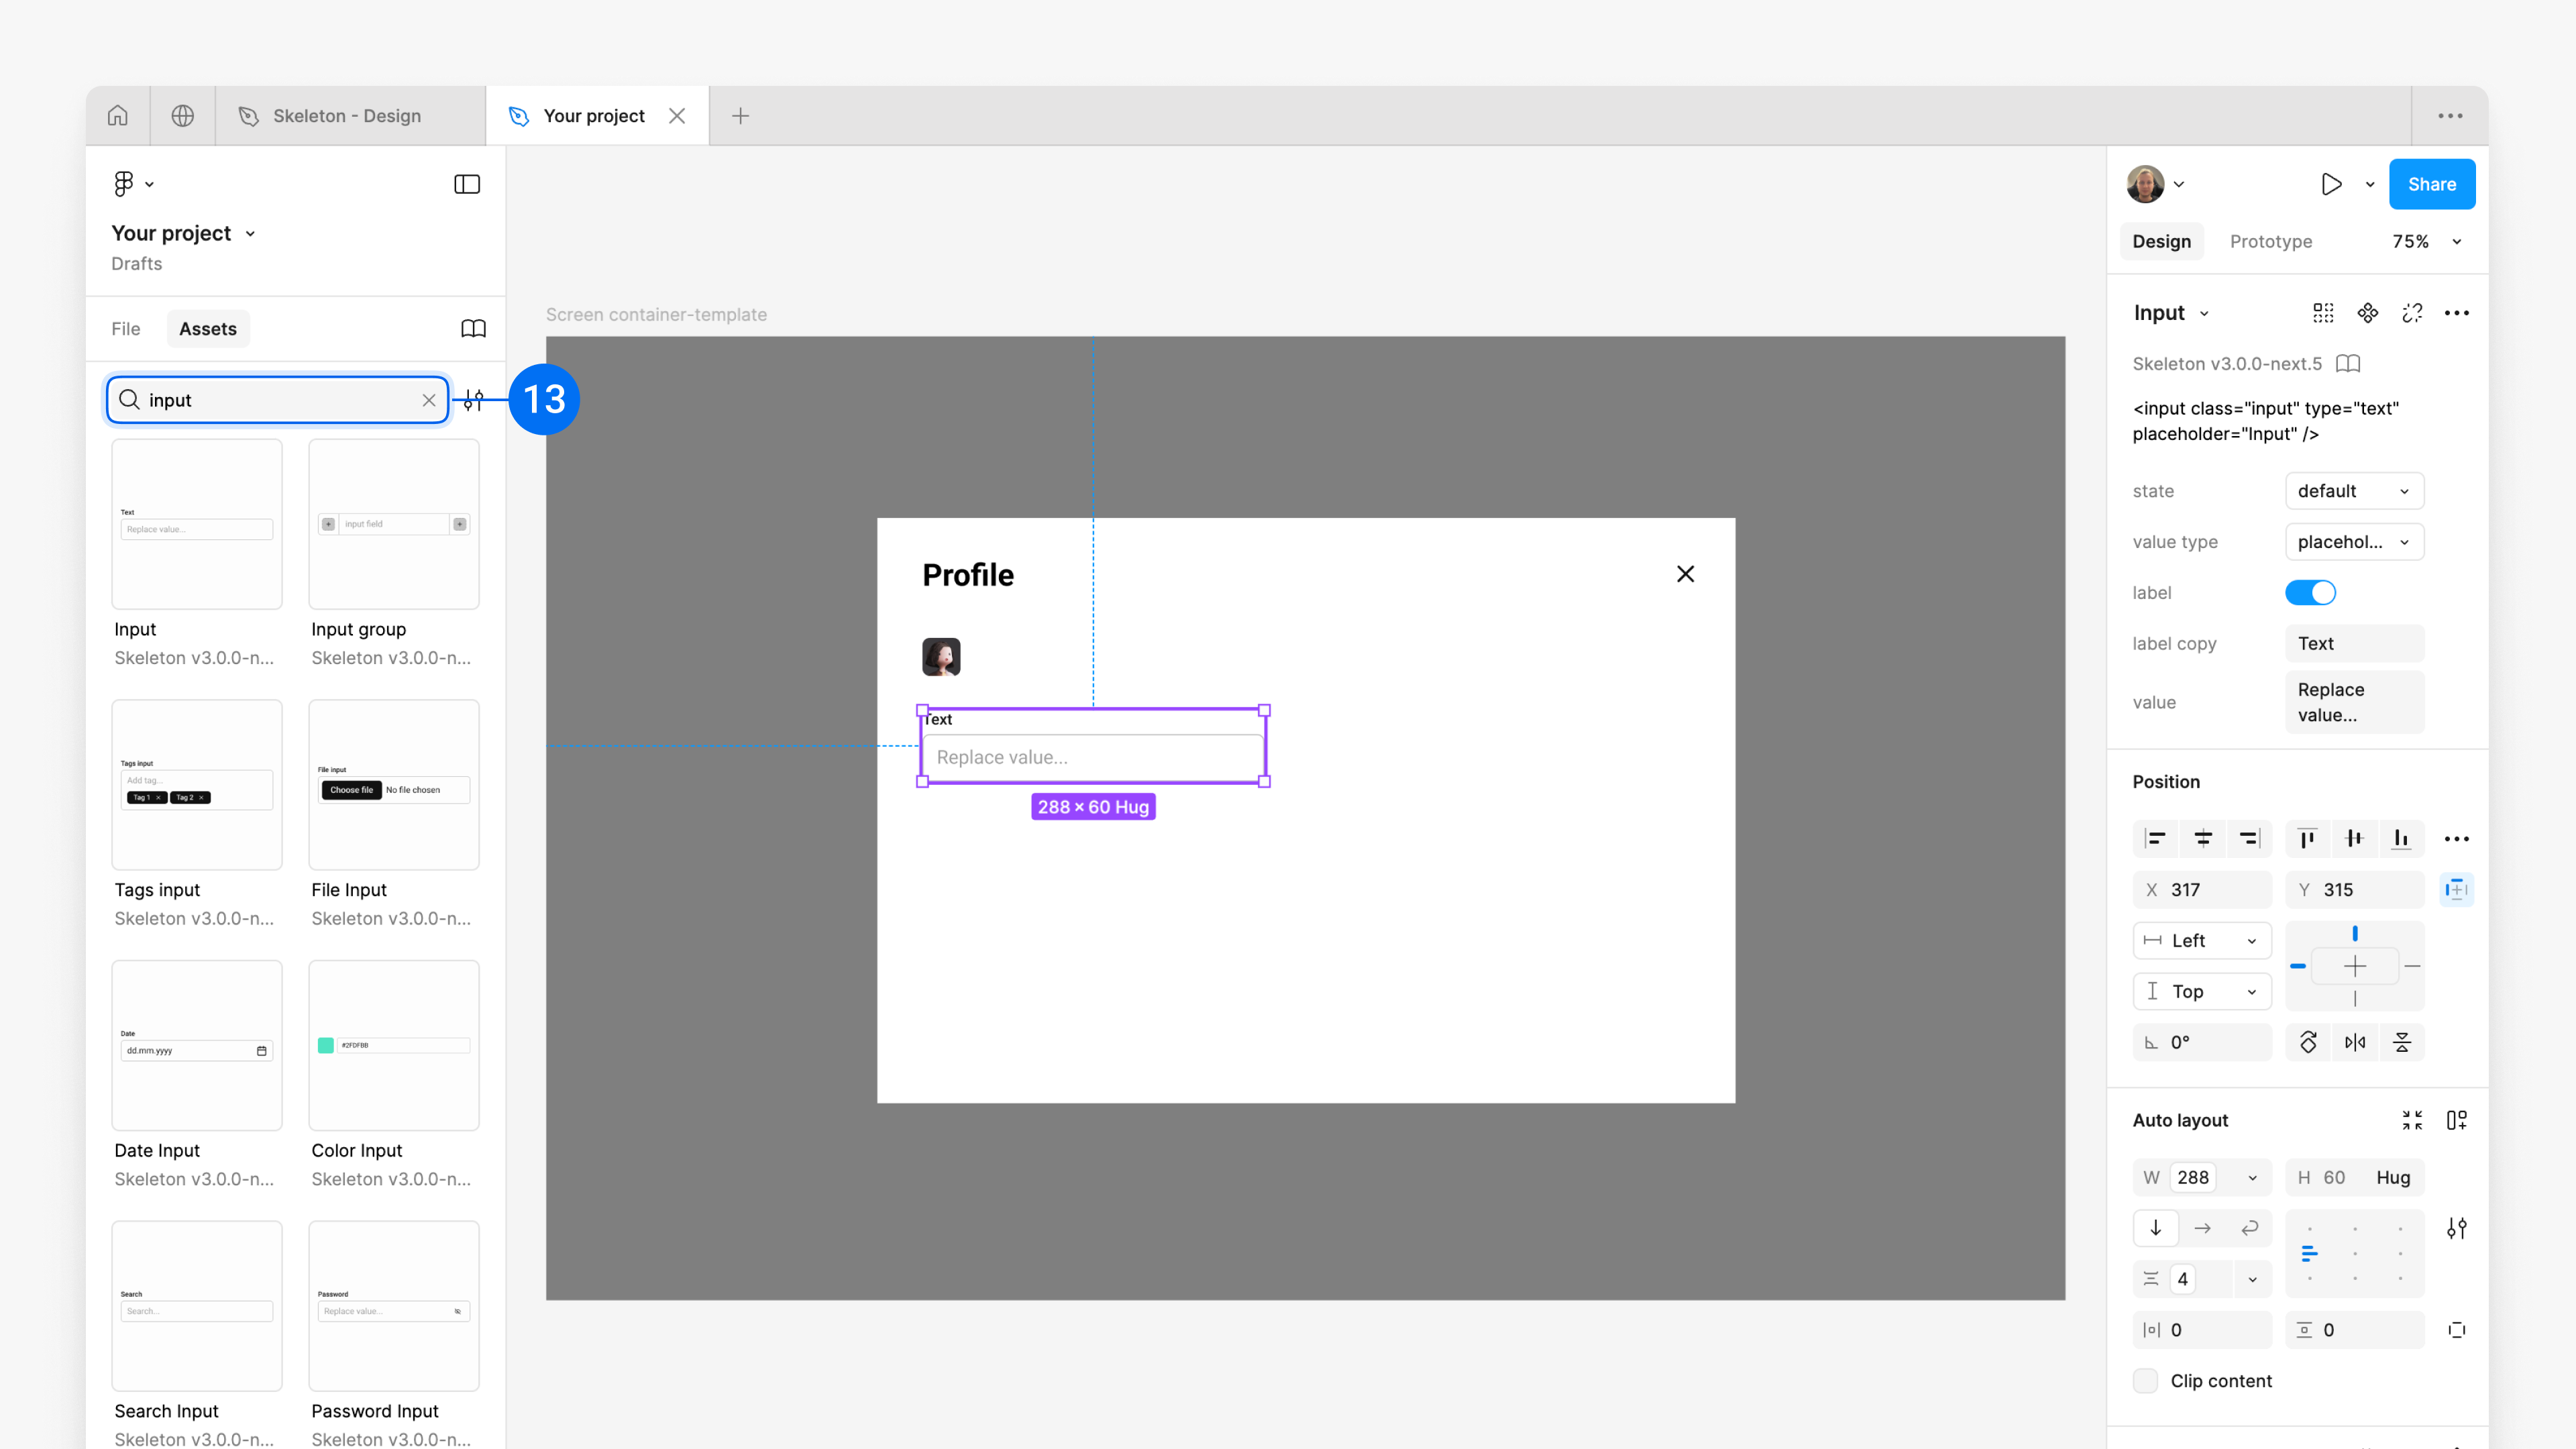Click the blue Share button
The height and width of the screenshot is (1449, 2576).
(2431, 184)
